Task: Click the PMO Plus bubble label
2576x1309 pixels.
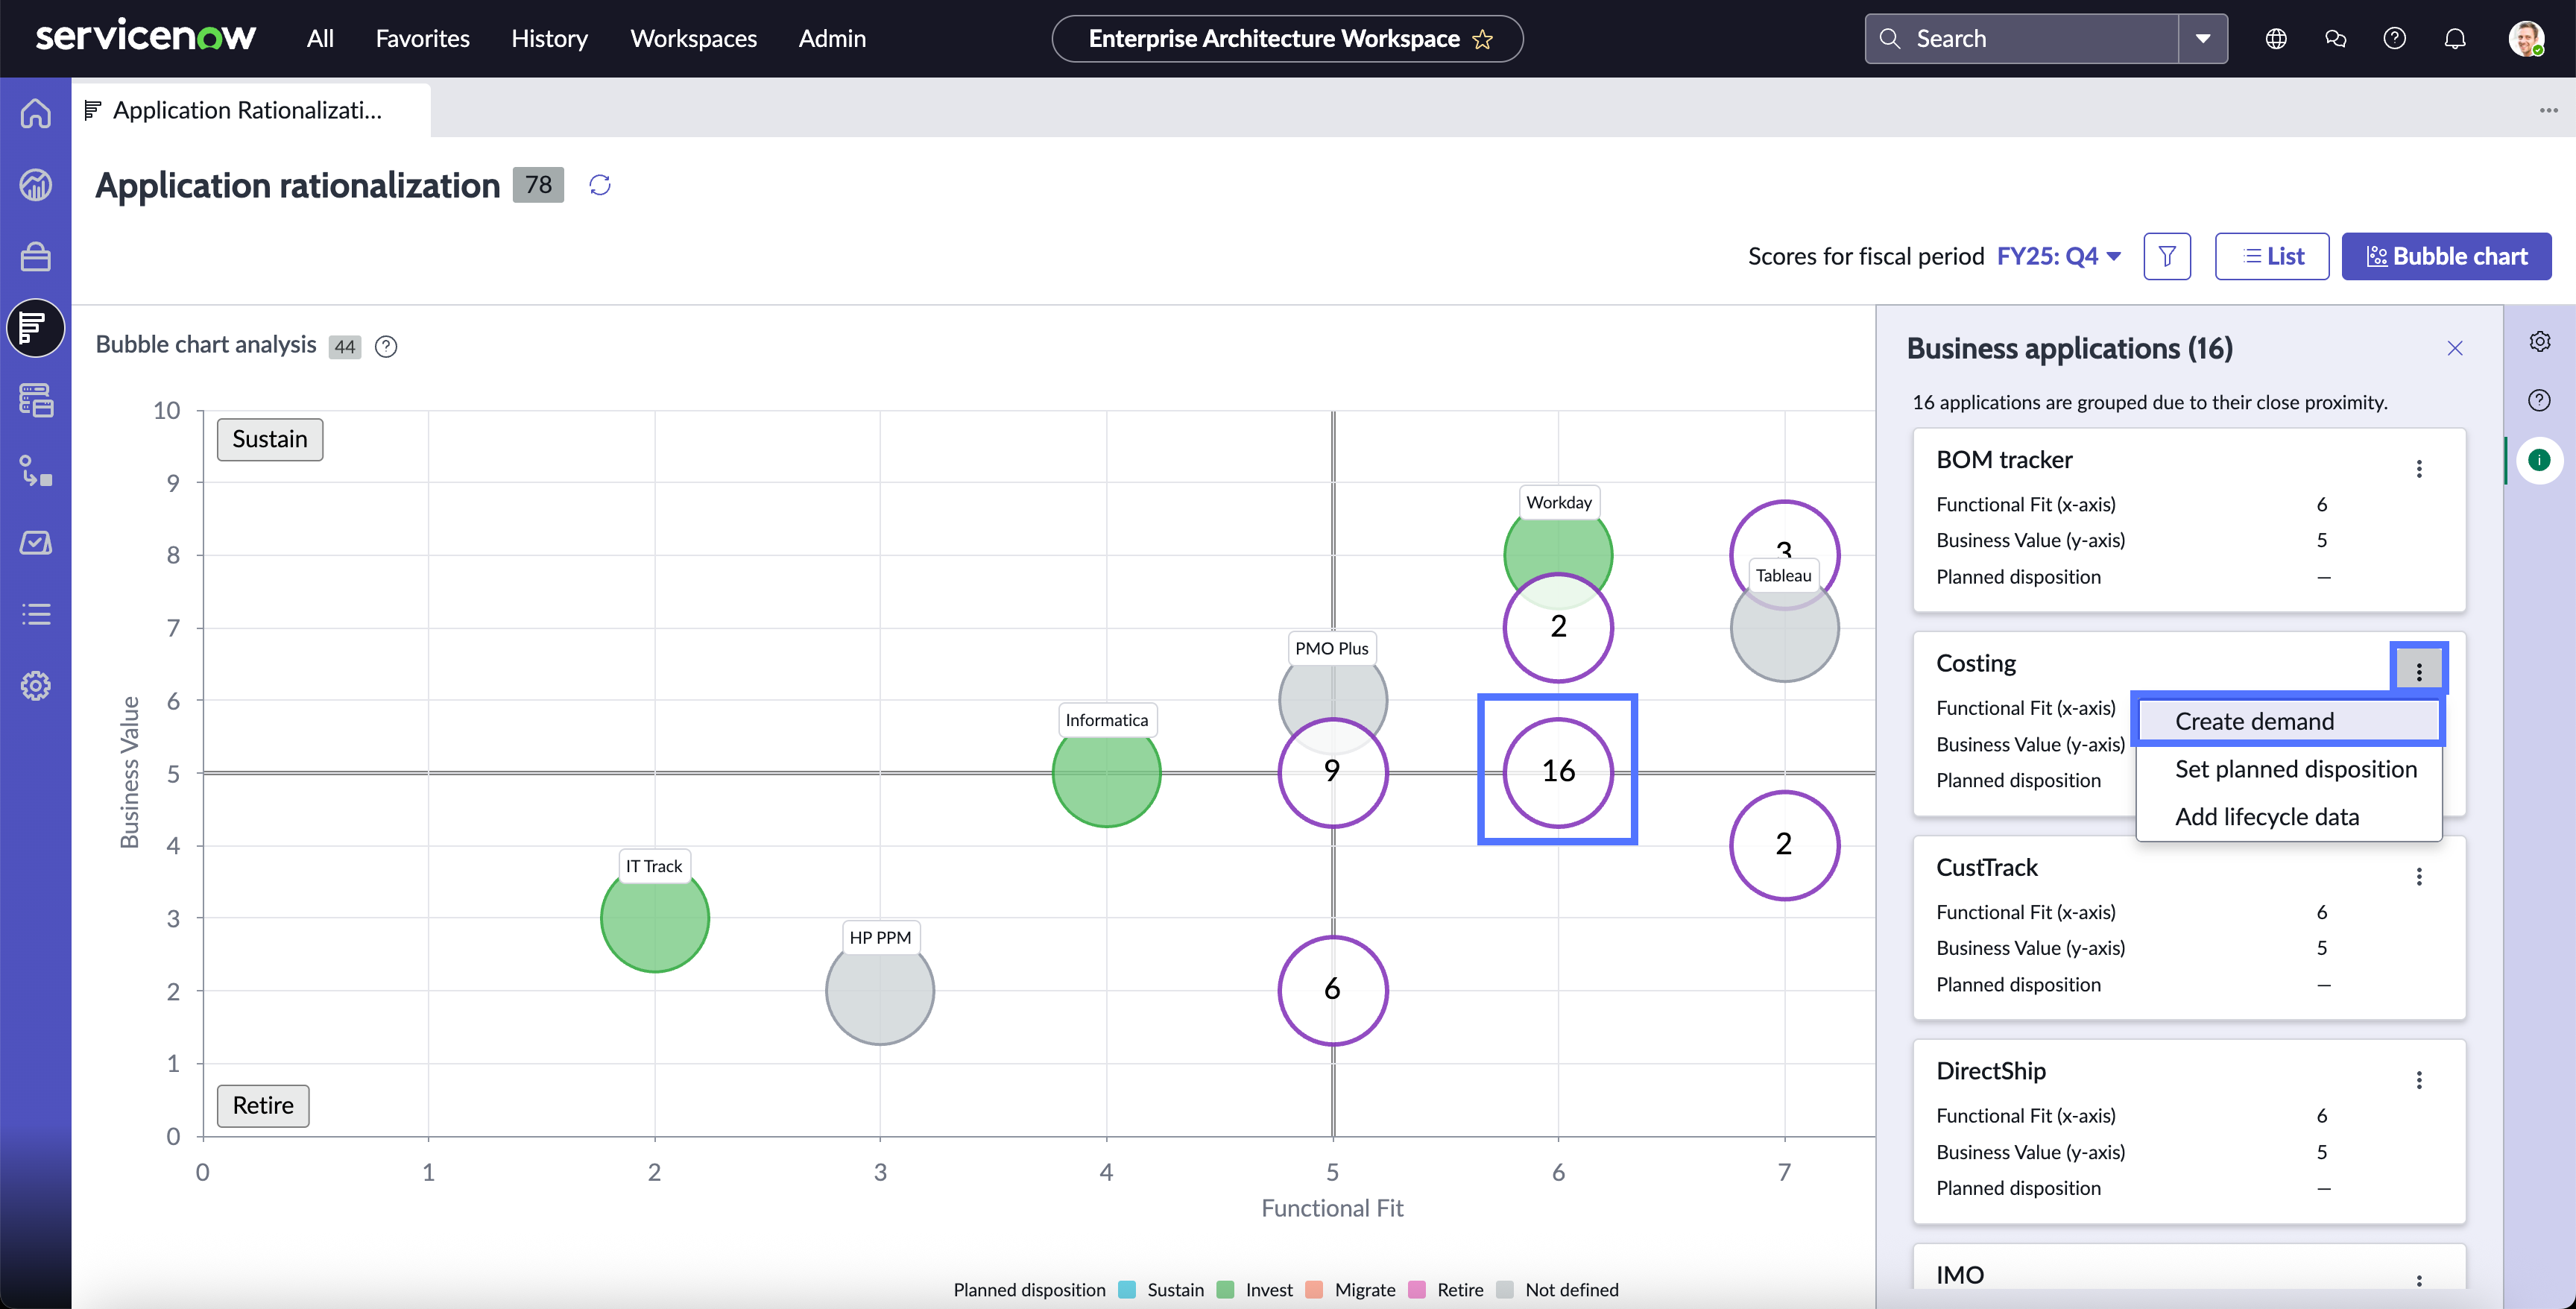Action: (1331, 648)
